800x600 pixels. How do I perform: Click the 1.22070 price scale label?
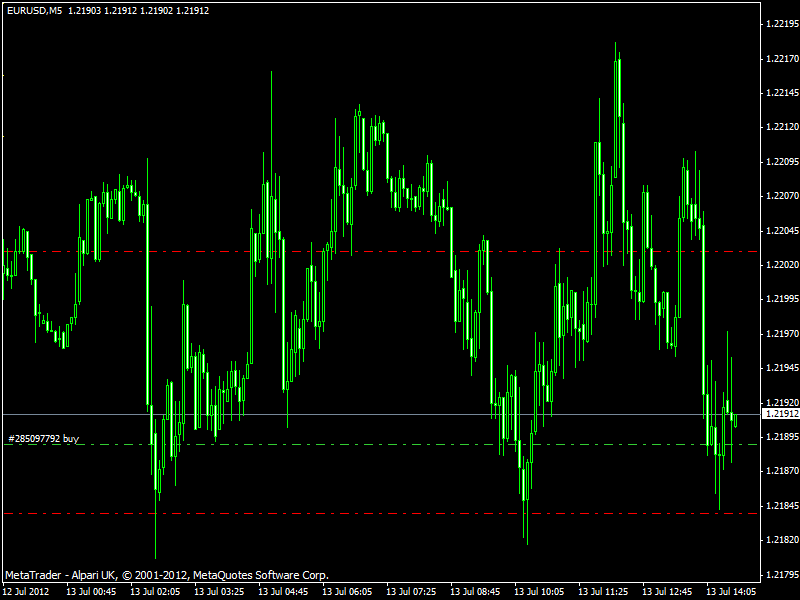tap(783, 196)
